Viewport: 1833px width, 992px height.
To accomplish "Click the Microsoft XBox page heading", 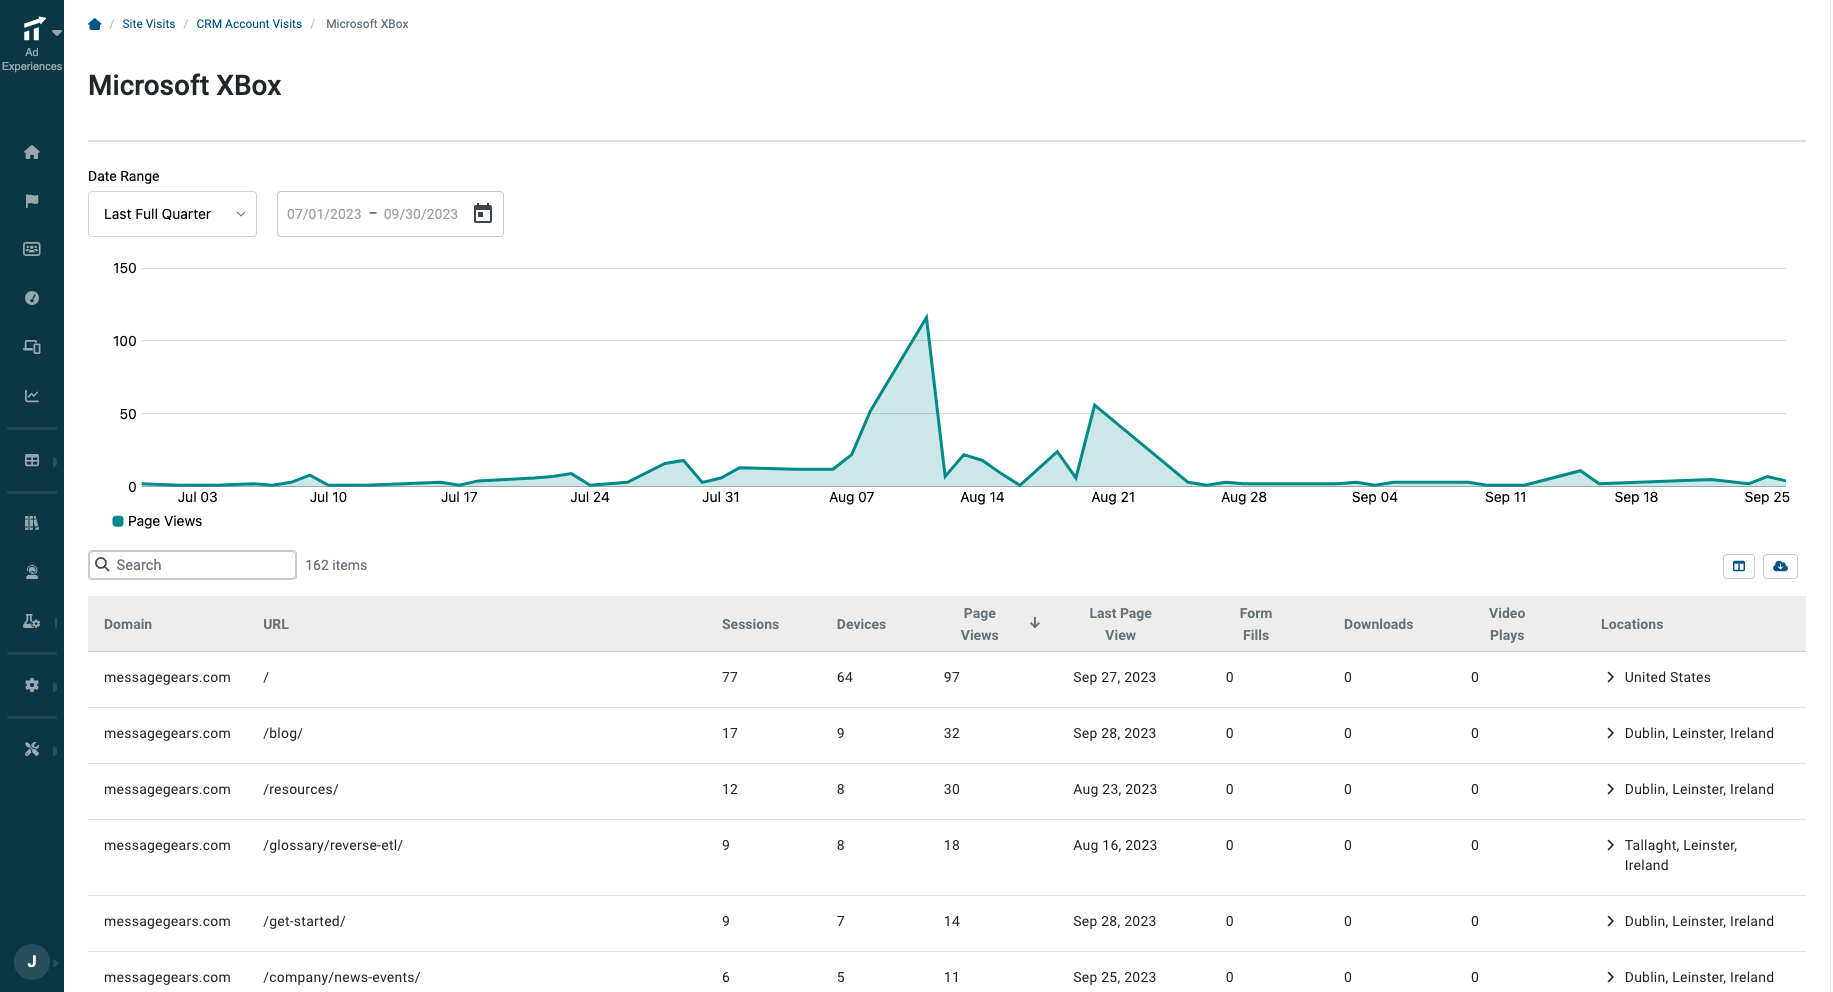I will (185, 85).
